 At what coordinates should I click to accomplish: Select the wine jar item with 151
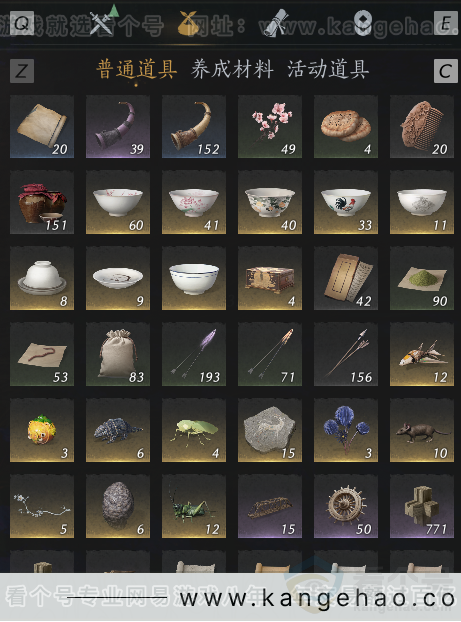(x=42, y=202)
